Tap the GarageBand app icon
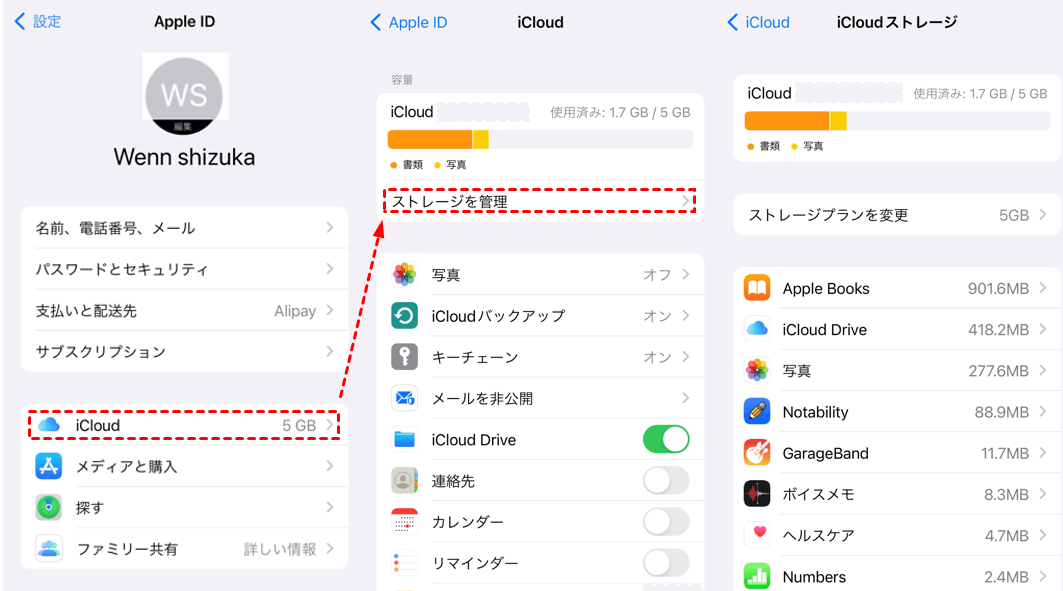Screen dimensions: 1063x591 757,453
